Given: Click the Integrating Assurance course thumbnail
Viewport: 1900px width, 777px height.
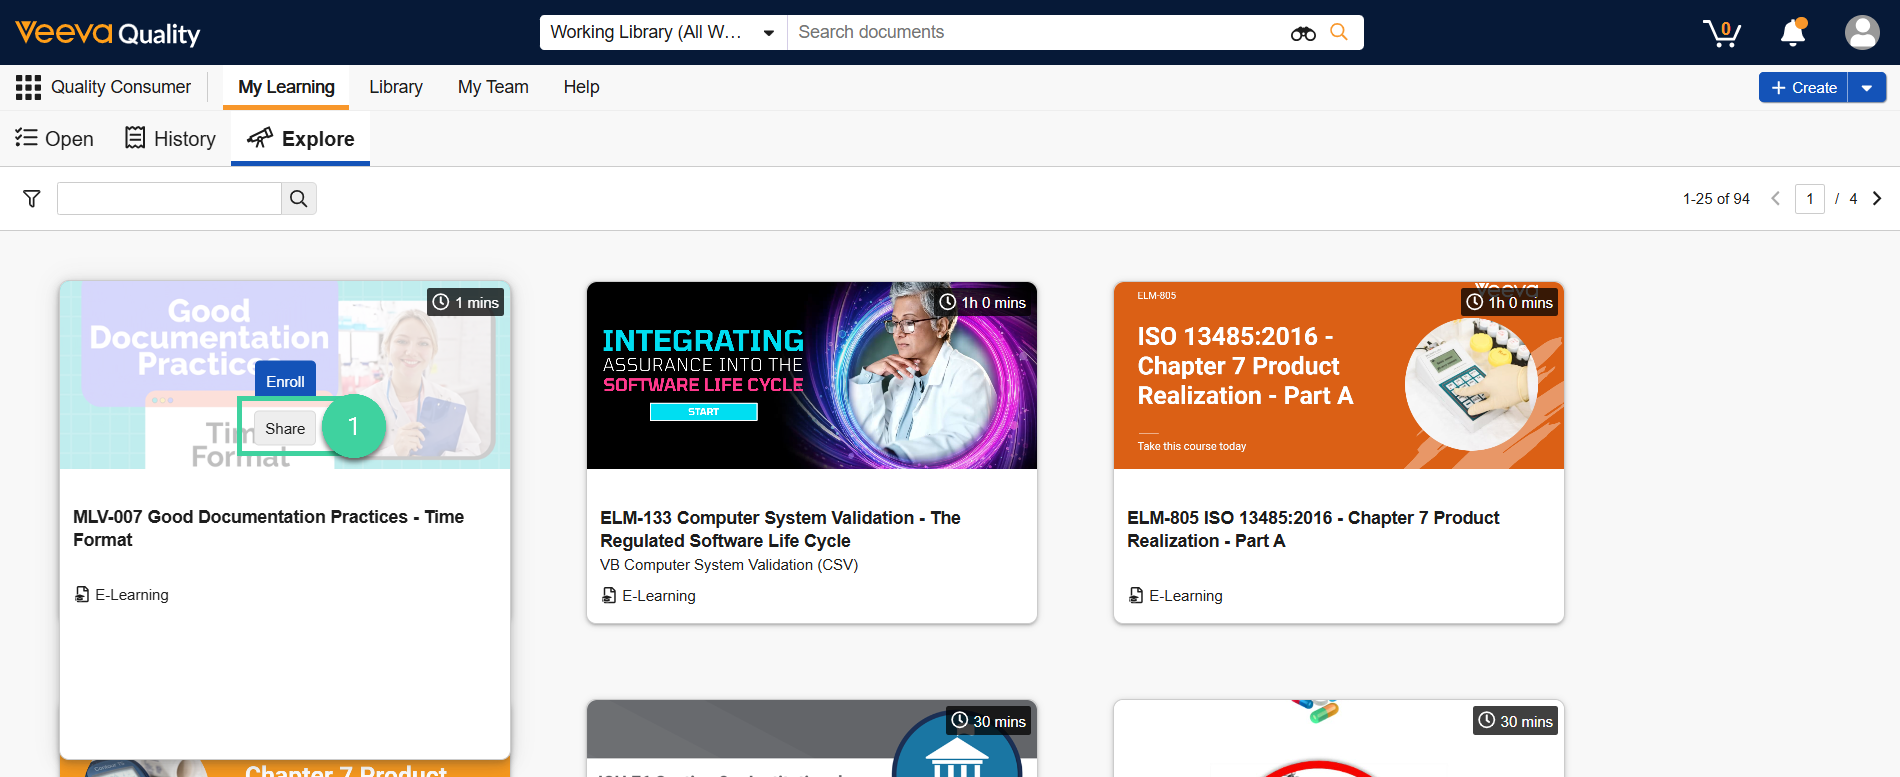Looking at the screenshot, I should tap(812, 376).
